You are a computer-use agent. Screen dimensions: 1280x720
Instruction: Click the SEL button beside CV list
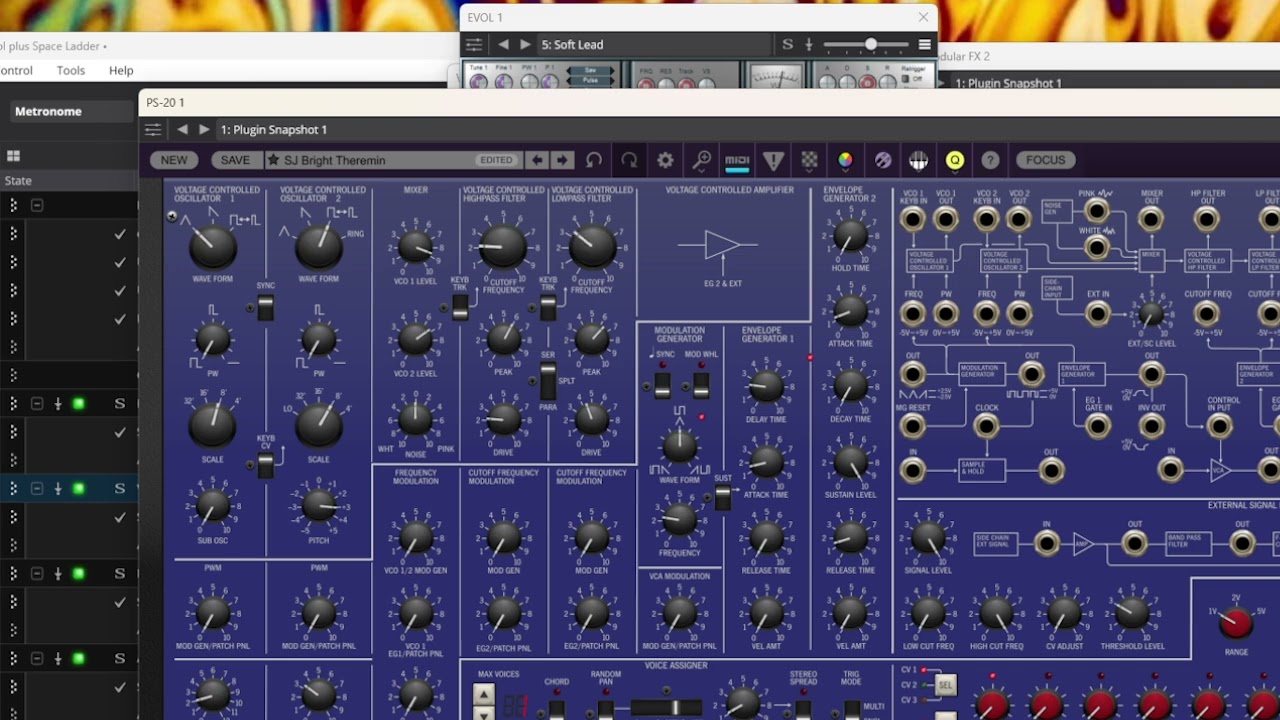945,685
